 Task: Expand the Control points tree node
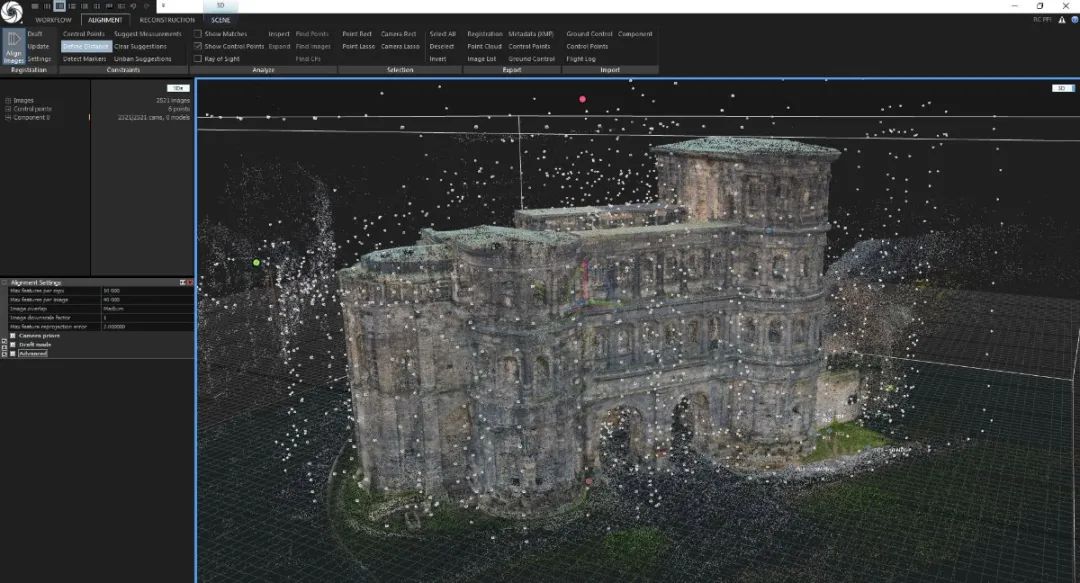[x=6, y=109]
